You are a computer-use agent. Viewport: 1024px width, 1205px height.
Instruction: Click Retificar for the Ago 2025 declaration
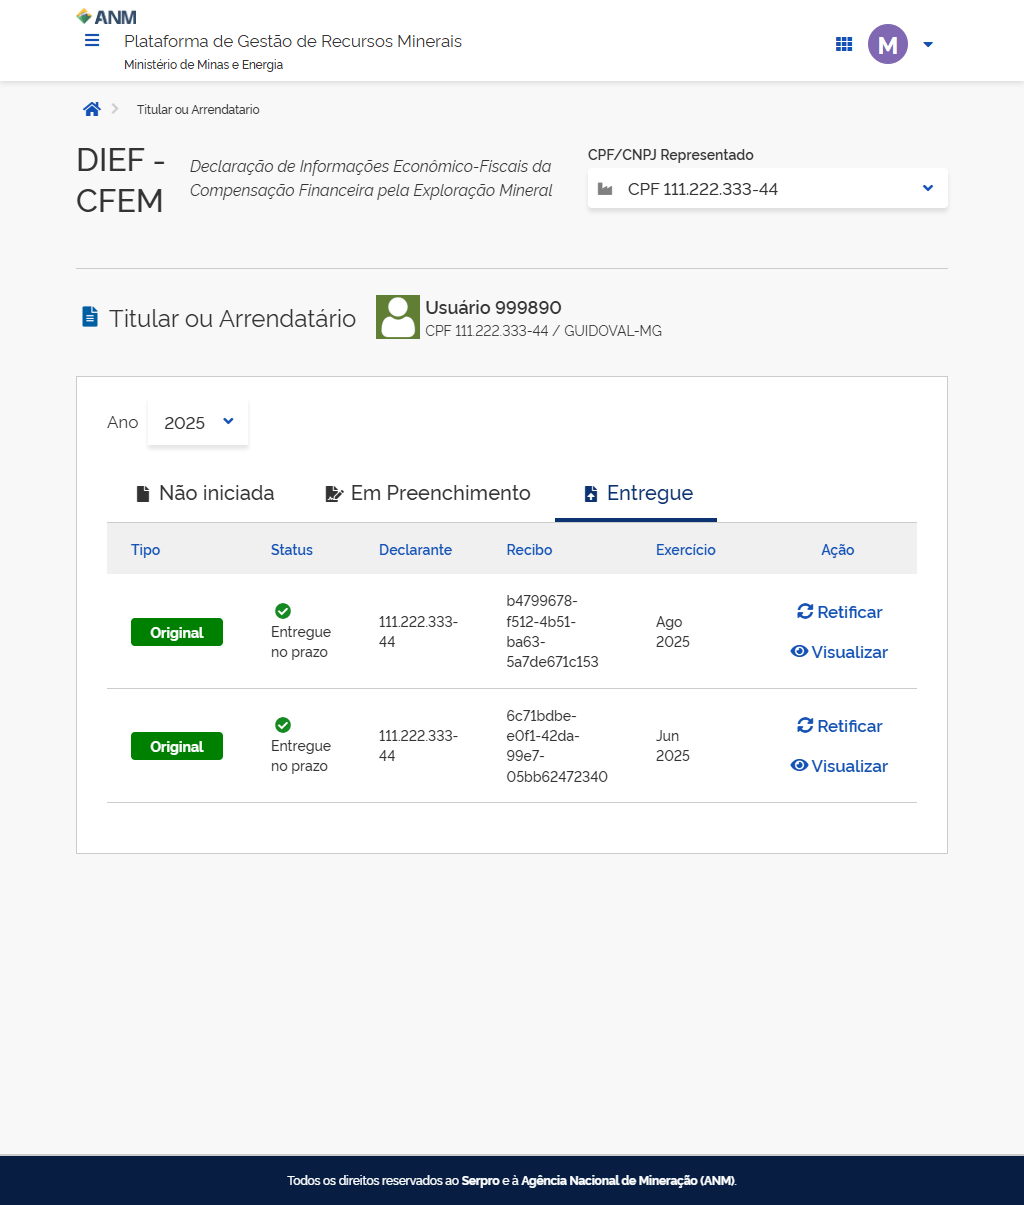(839, 612)
